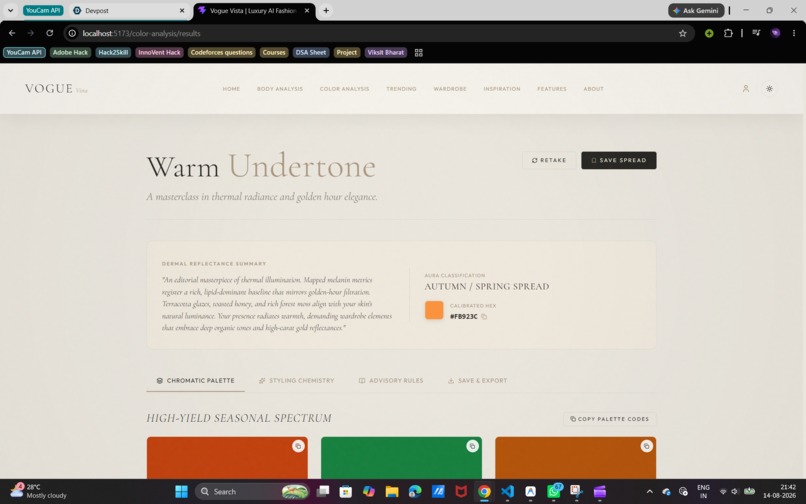The image size is (806, 504).
Task: Close the Vogue Vista tab
Action: (307, 10)
